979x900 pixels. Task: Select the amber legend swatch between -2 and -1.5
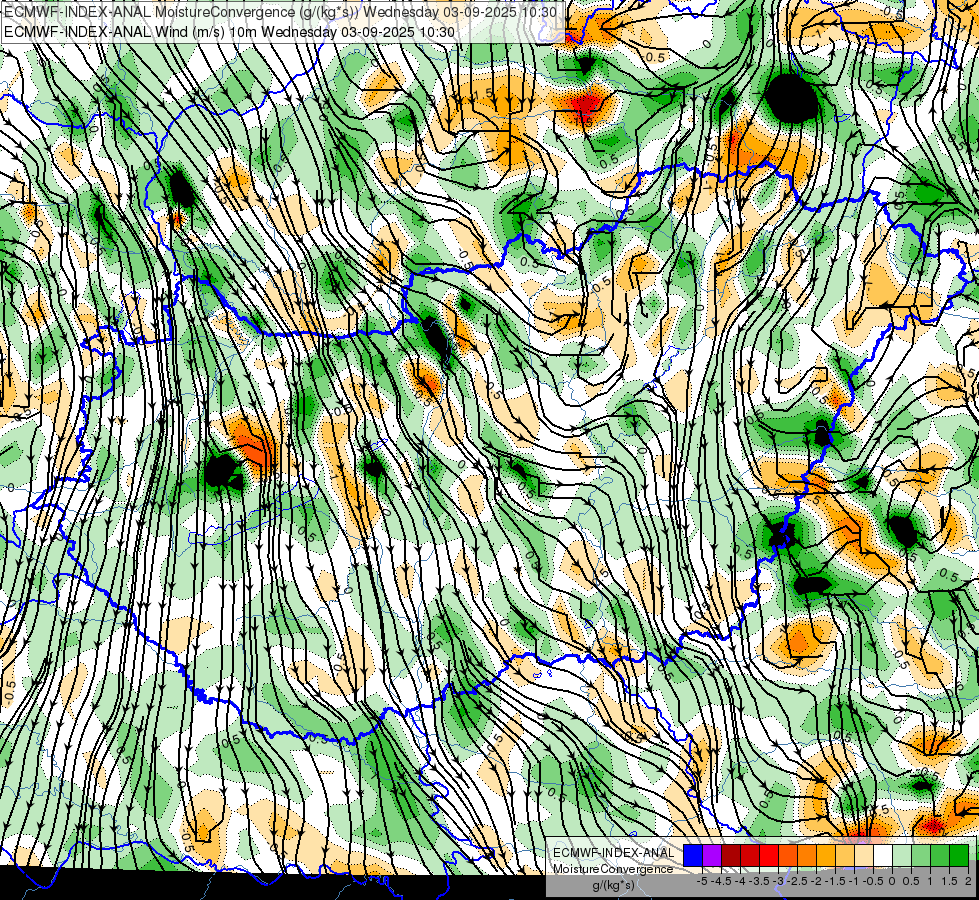826,855
